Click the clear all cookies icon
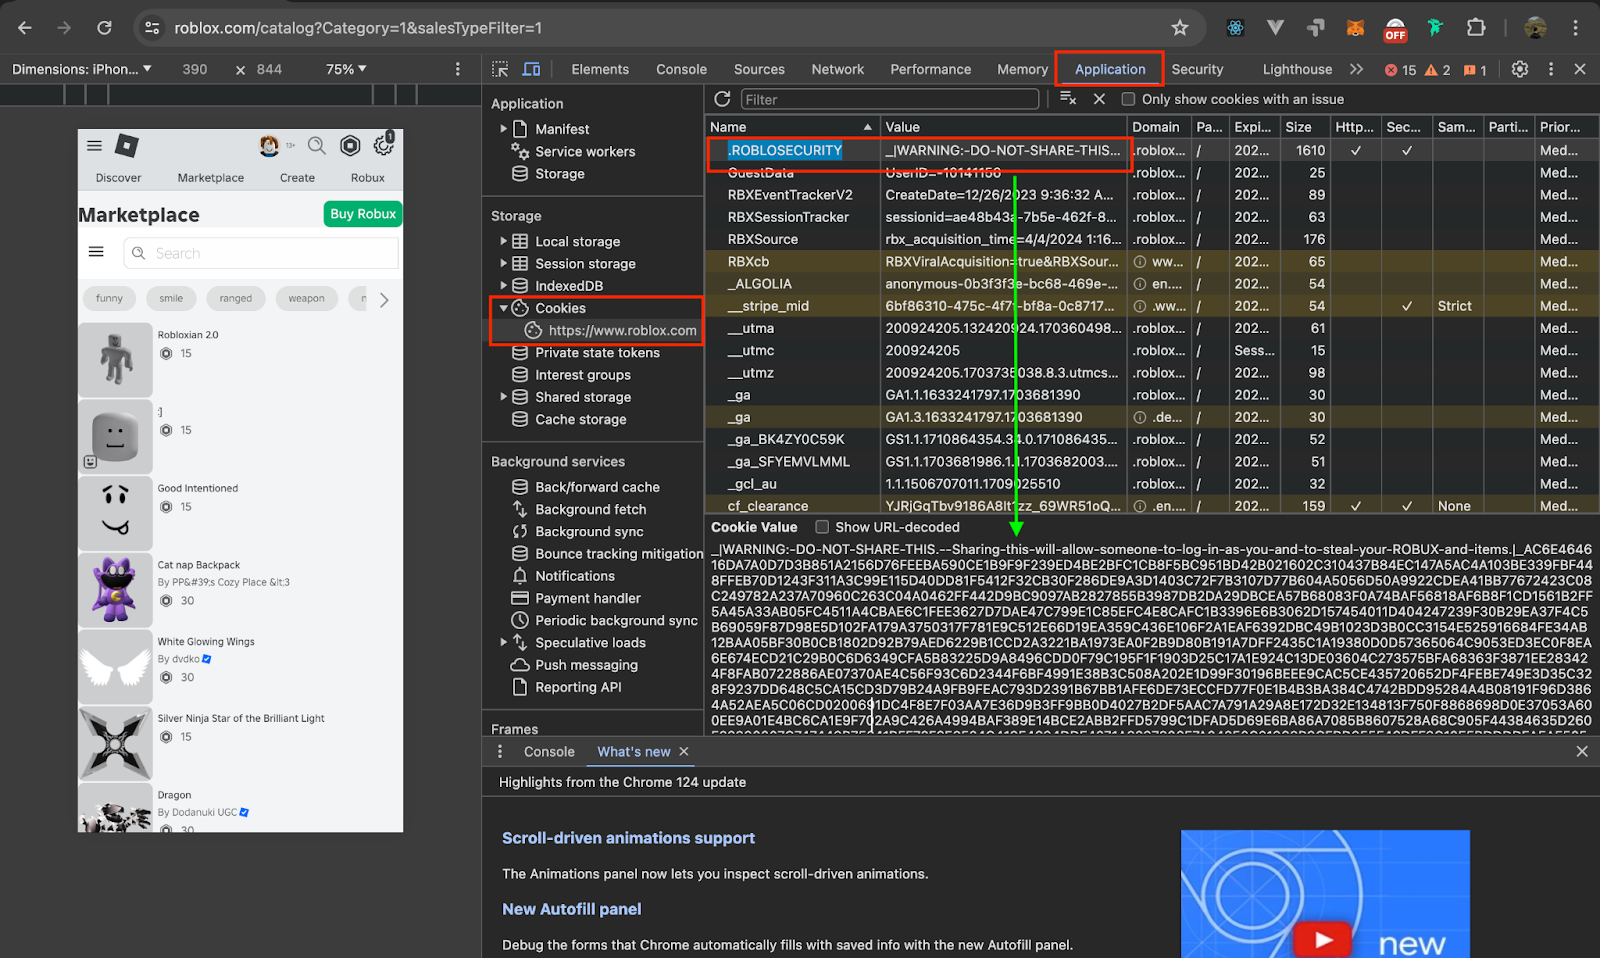The image size is (1600, 958). point(1068,99)
